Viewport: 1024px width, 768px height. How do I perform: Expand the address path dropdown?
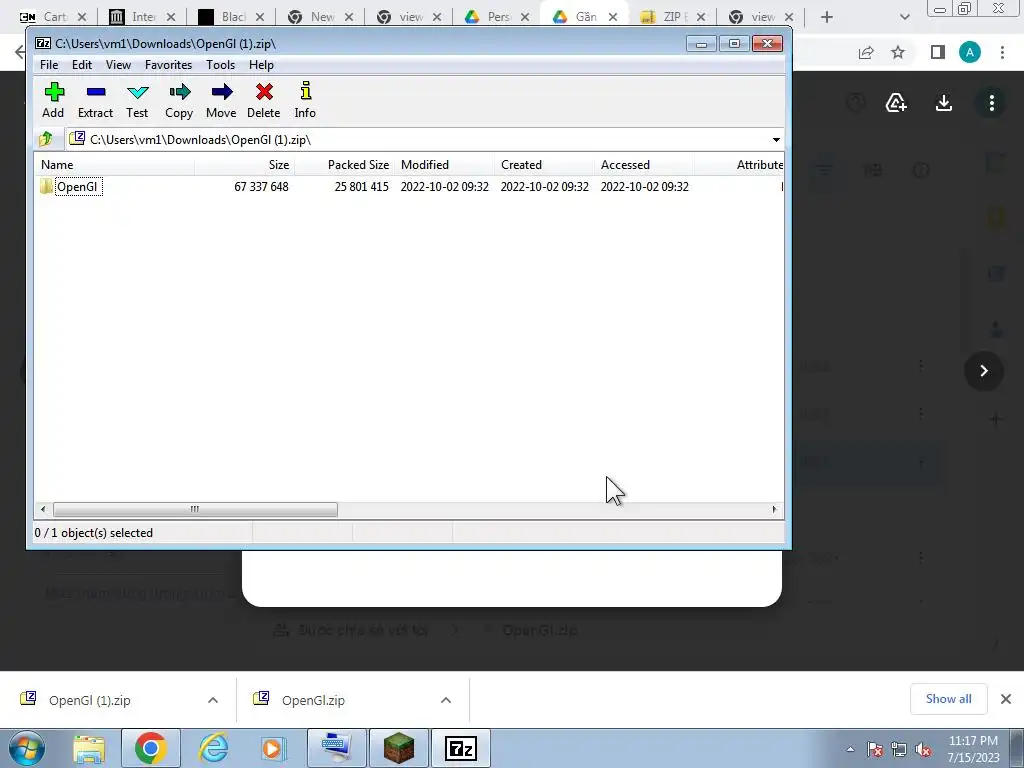coord(776,140)
